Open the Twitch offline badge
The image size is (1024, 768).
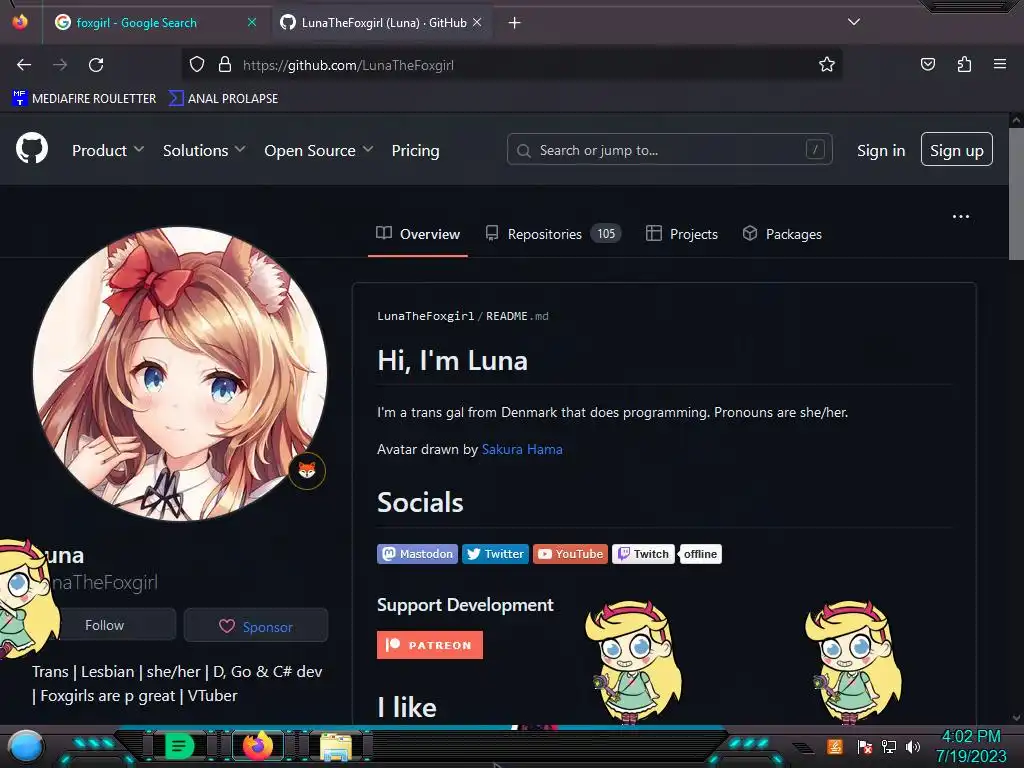[667, 554]
